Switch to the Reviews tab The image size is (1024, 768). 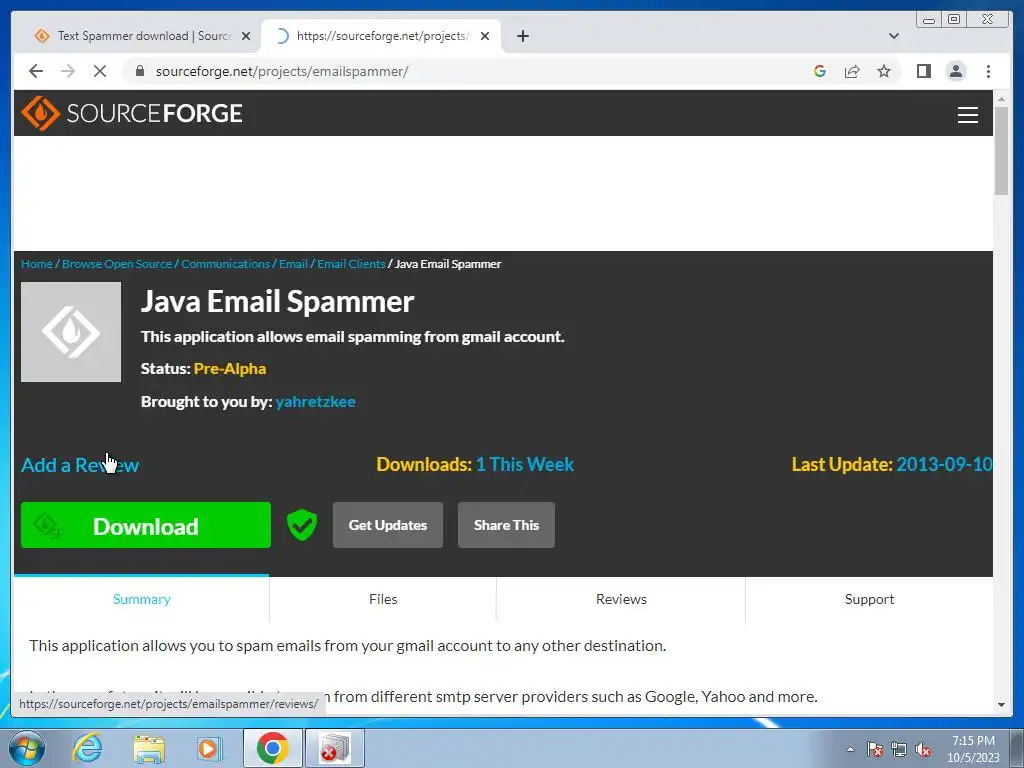(x=621, y=599)
